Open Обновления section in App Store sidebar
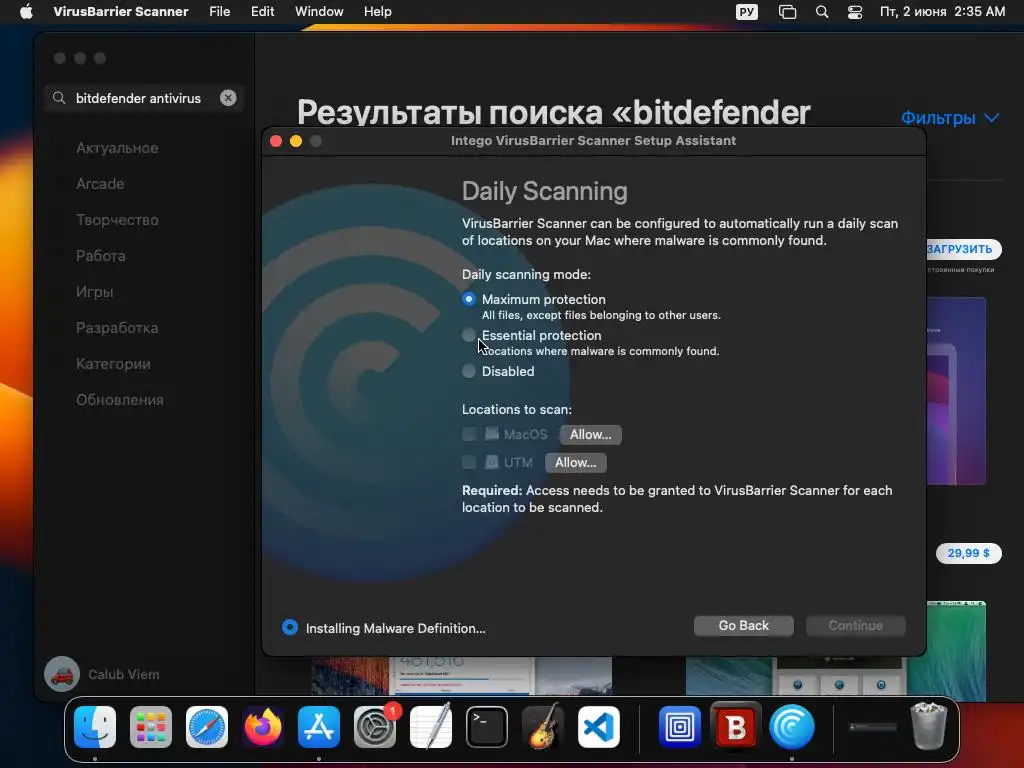 click(x=120, y=400)
